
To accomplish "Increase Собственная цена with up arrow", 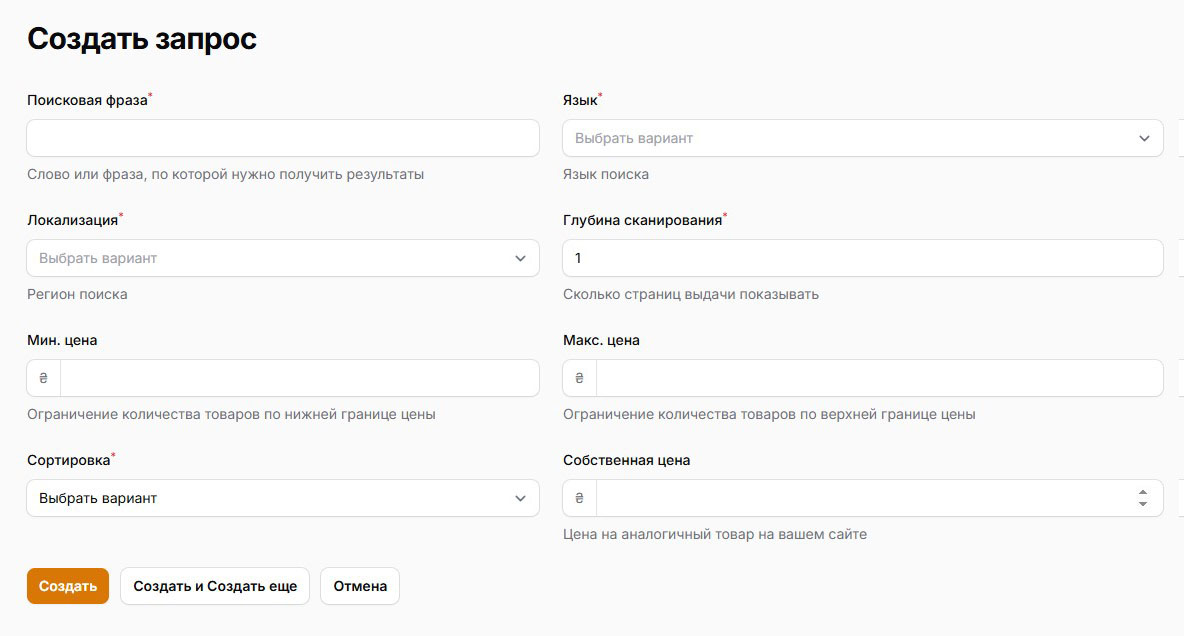I will [x=1143, y=492].
